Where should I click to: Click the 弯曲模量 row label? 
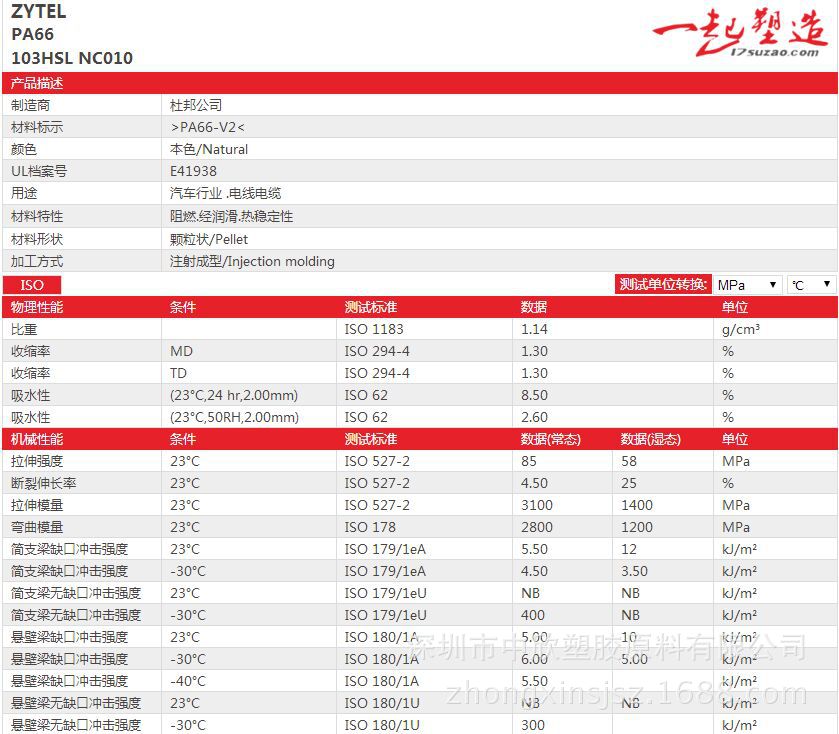pos(36,527)
